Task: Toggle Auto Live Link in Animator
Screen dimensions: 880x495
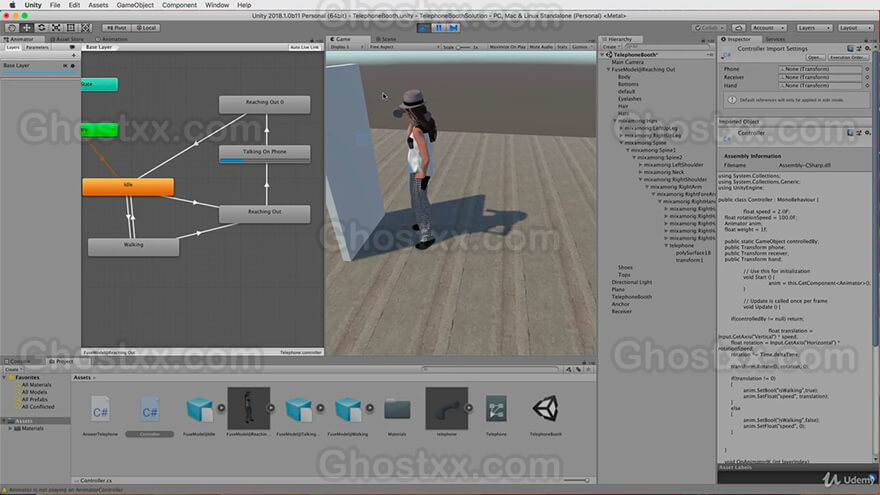Action: click(305, 47)
